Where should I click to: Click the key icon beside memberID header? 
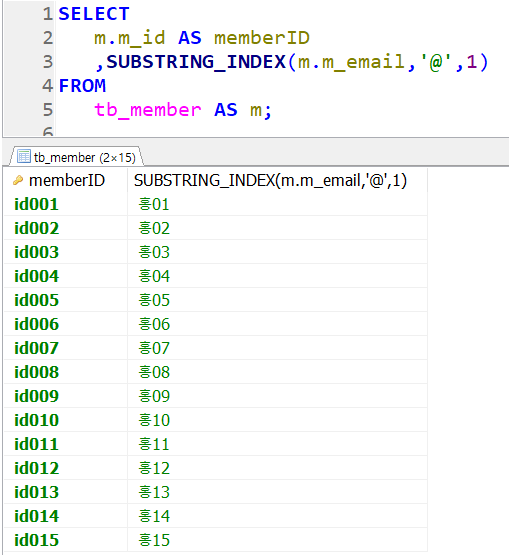[18, 181]
